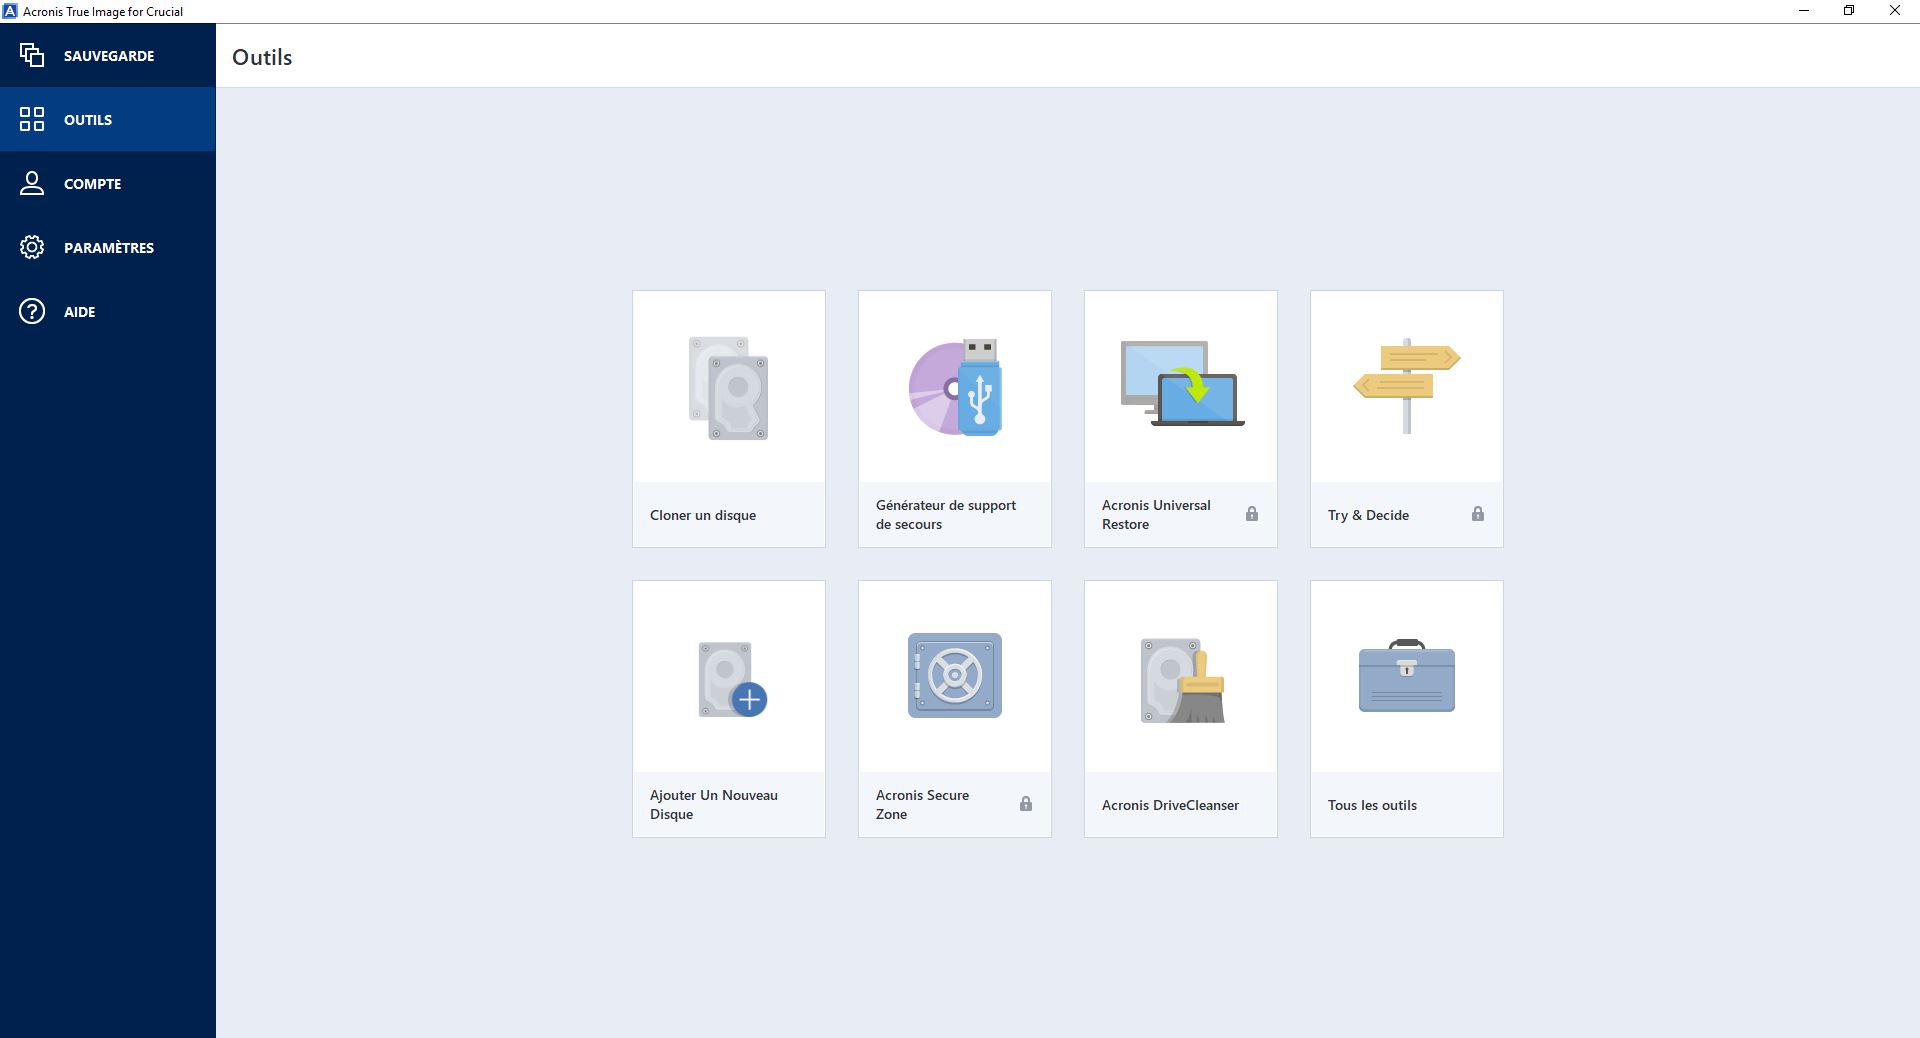Click the Paramètres gear icon in sidebar
Image resolution: width=1920 pixels, height=1038 pixels.
tap(32, 247)
